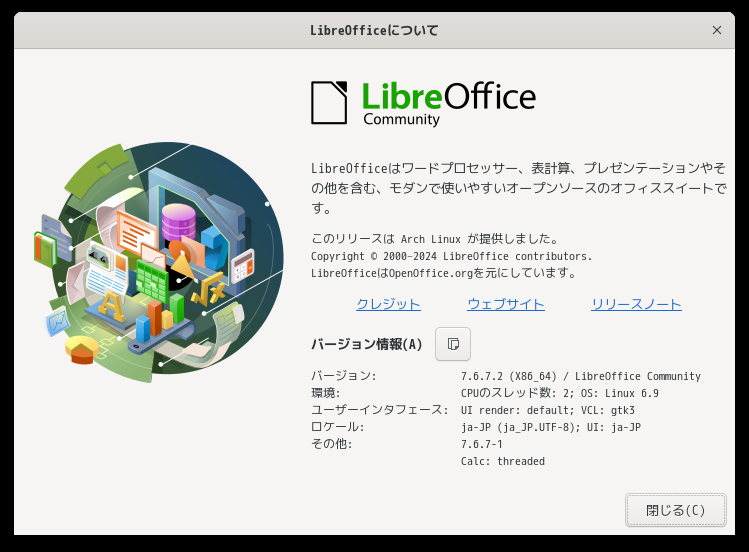
Task: Copy version information with the clipboard icon
Action: pos(452,344)
